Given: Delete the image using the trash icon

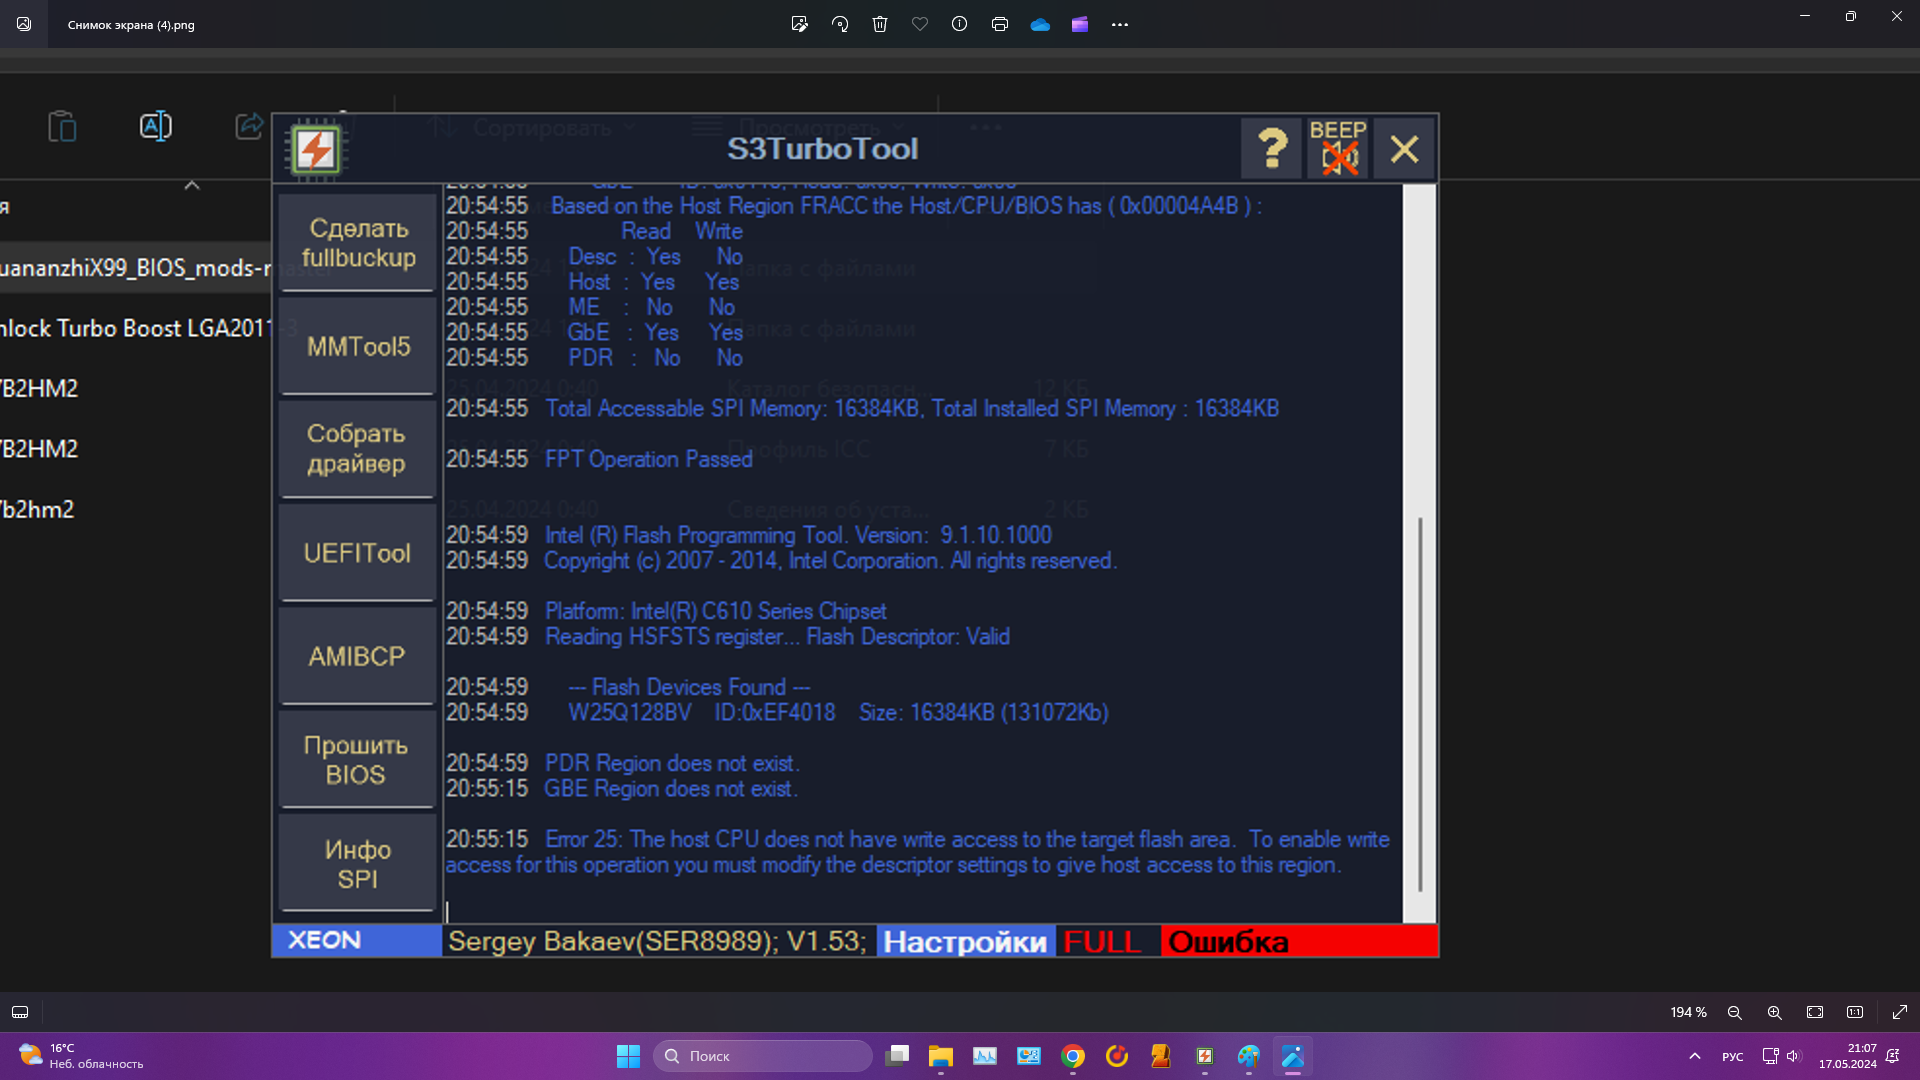Looking at the screenshot, I should 880,24.
